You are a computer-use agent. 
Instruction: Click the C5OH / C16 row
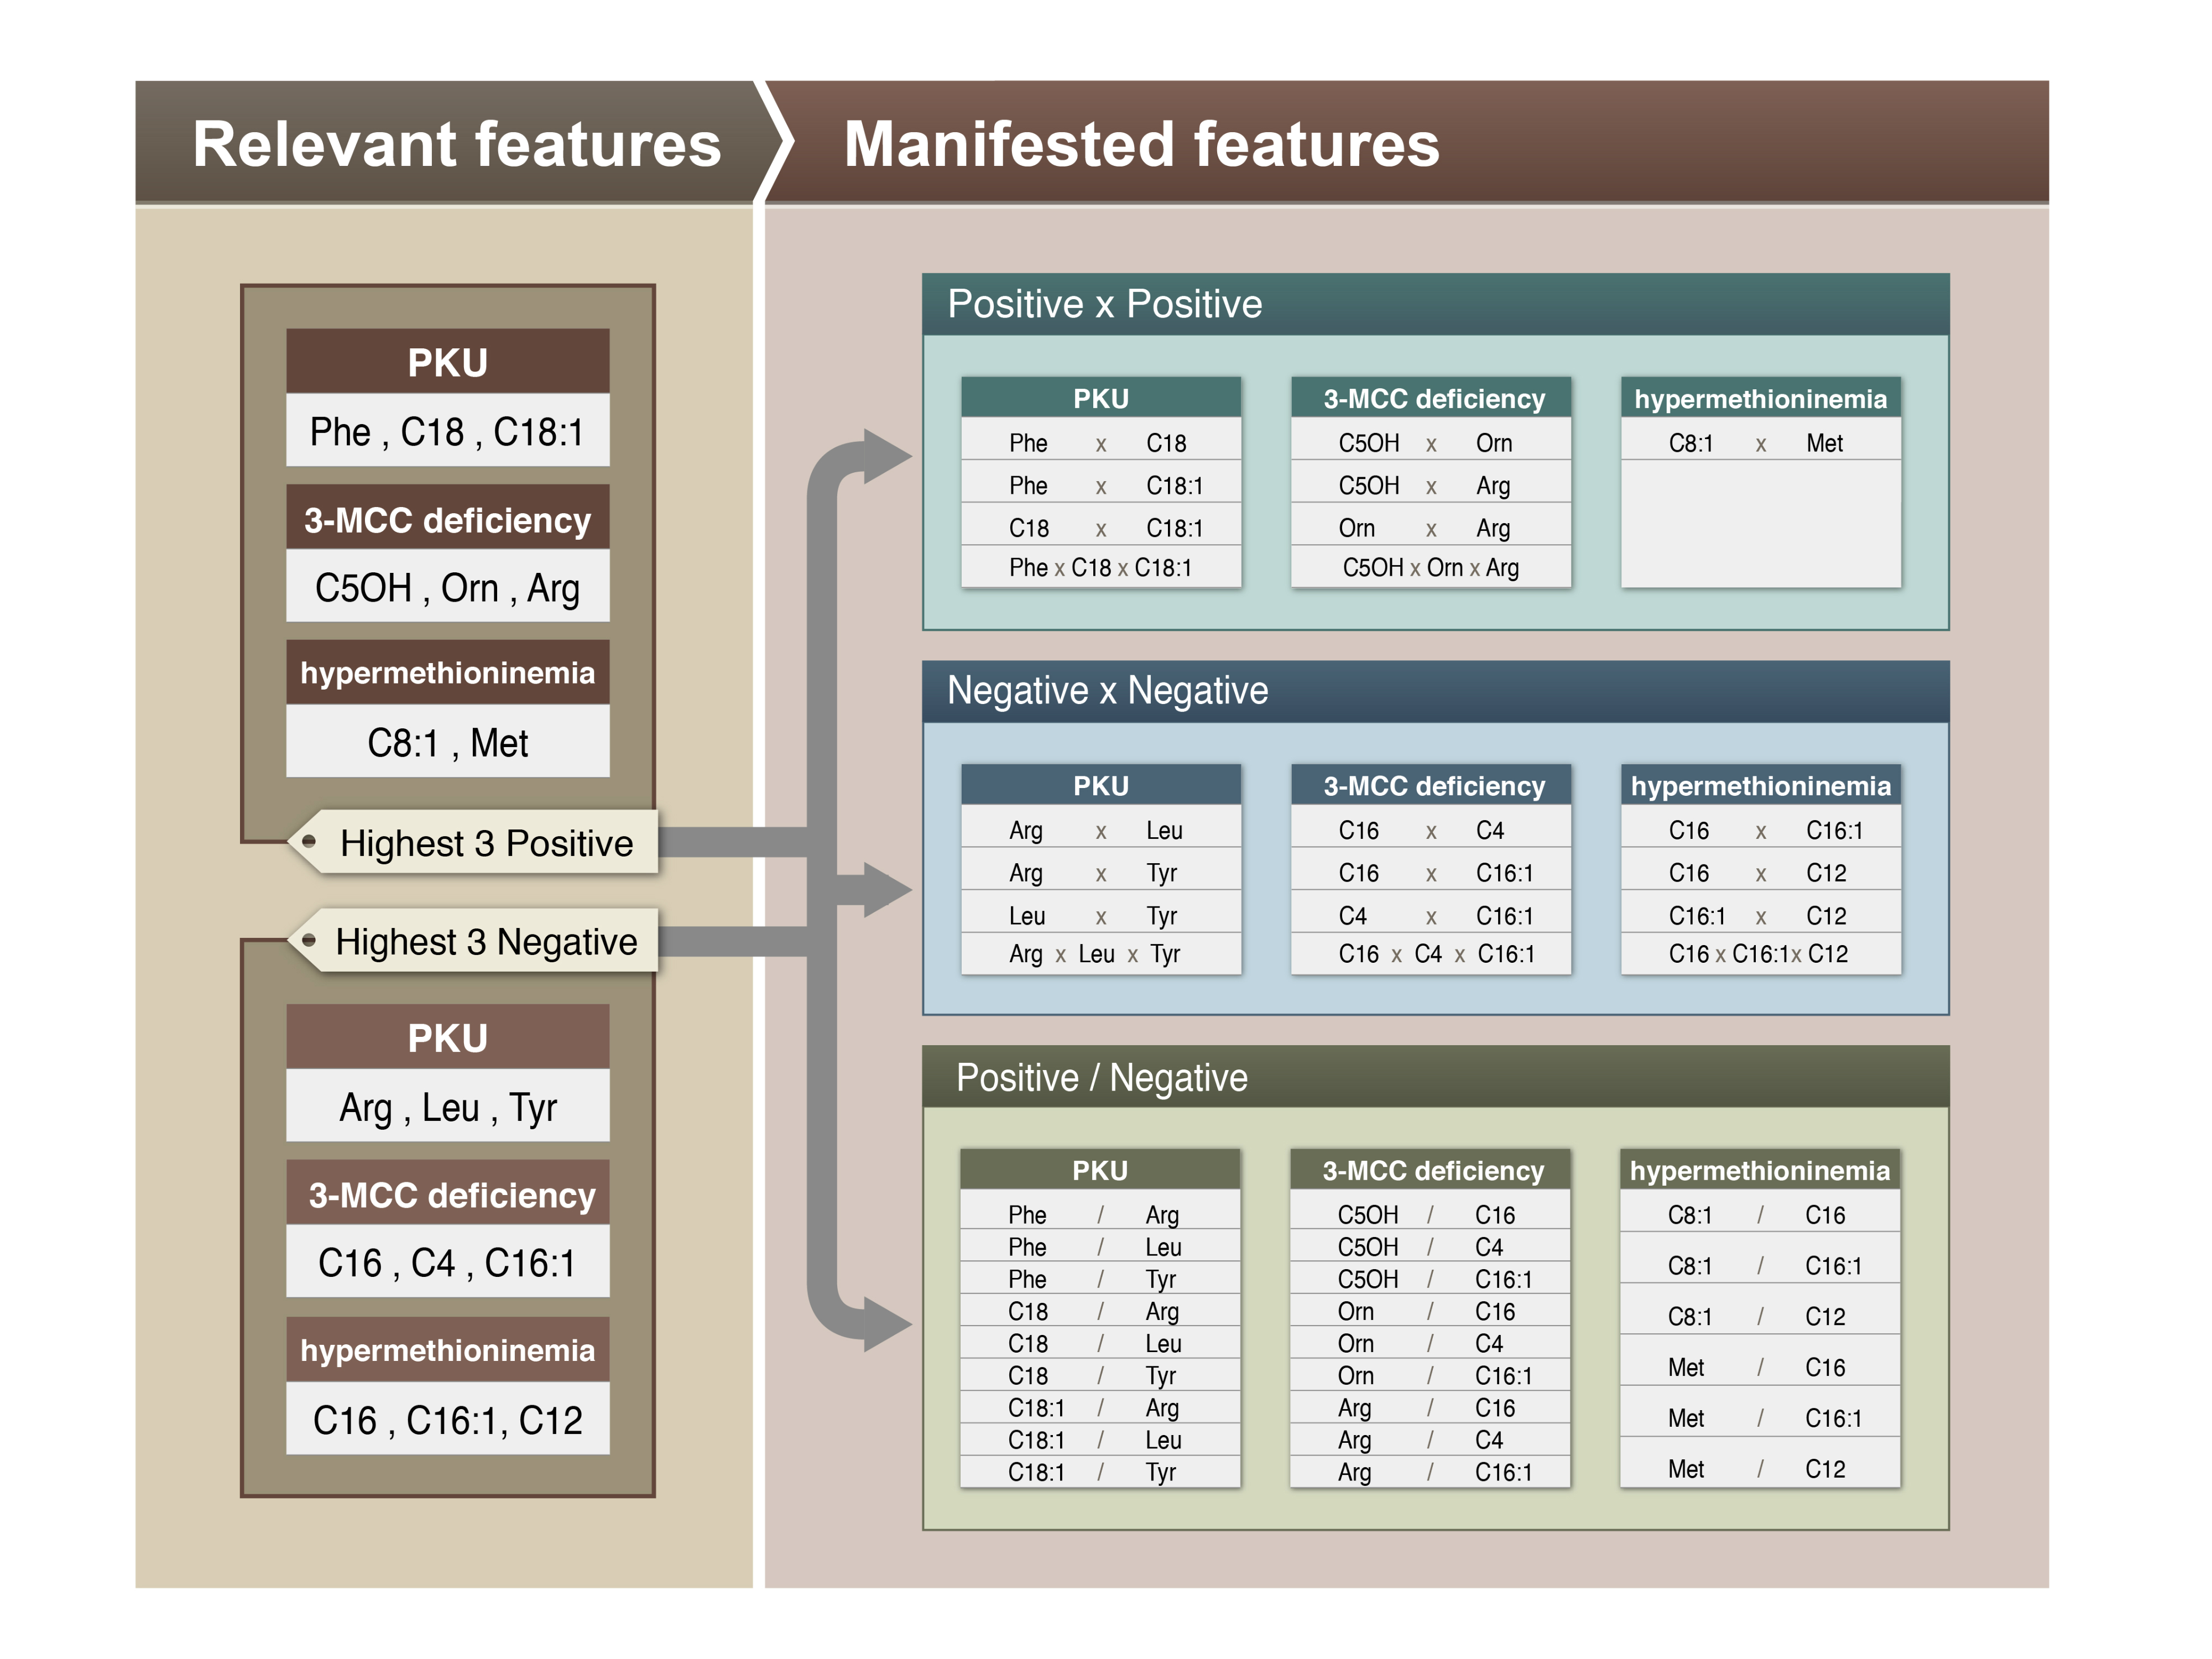point(1429,1215)
